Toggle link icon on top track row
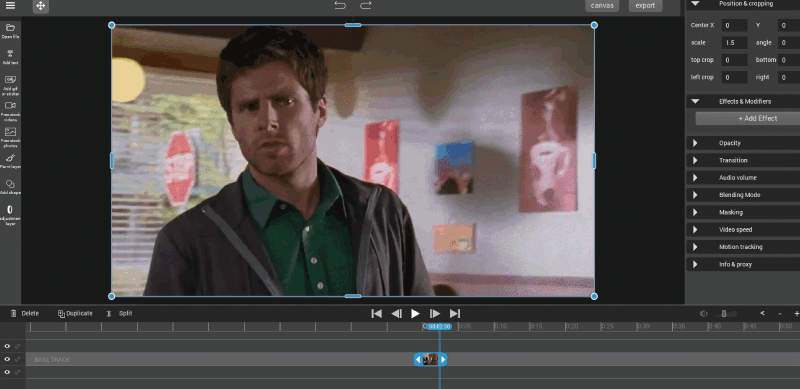This screenshot has height=389, width=800. click(17, 346)
